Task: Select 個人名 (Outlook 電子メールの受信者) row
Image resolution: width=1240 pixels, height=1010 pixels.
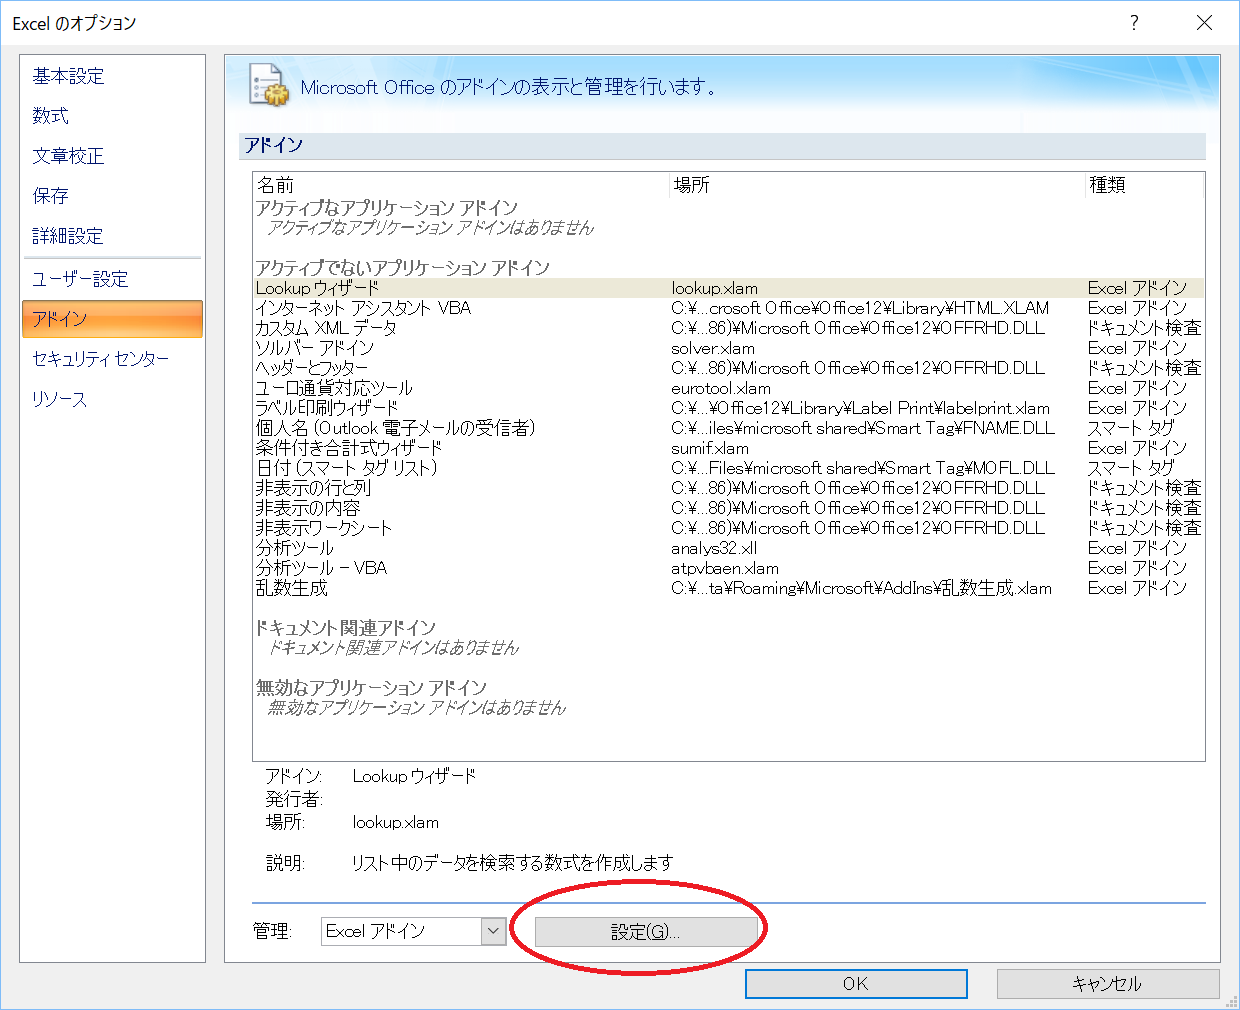Action: [x=729, y=428]
